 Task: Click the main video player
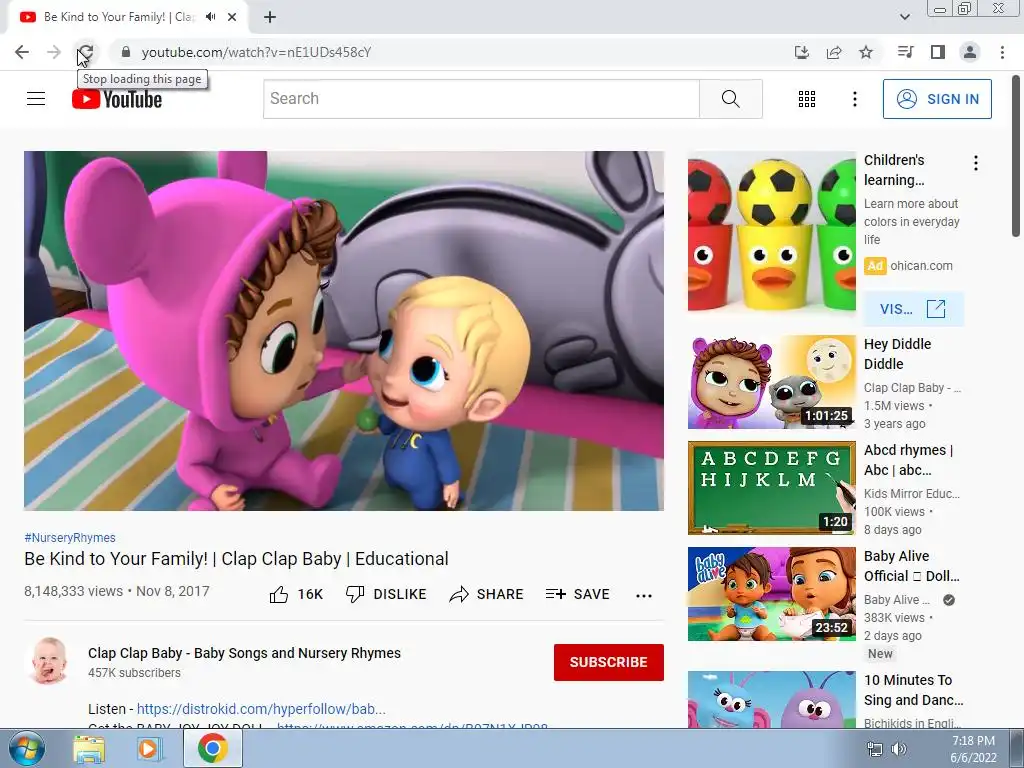point(344,331)
